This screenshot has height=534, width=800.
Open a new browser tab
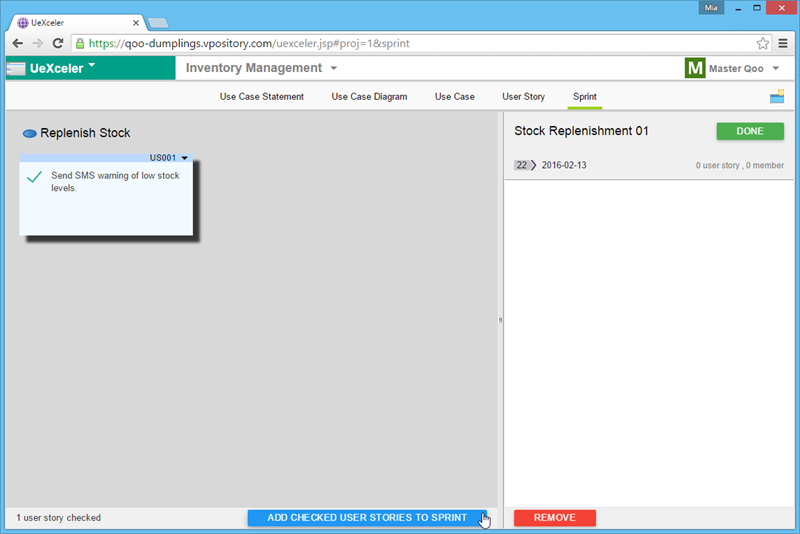pyautogui.click(x=158, y=23)
